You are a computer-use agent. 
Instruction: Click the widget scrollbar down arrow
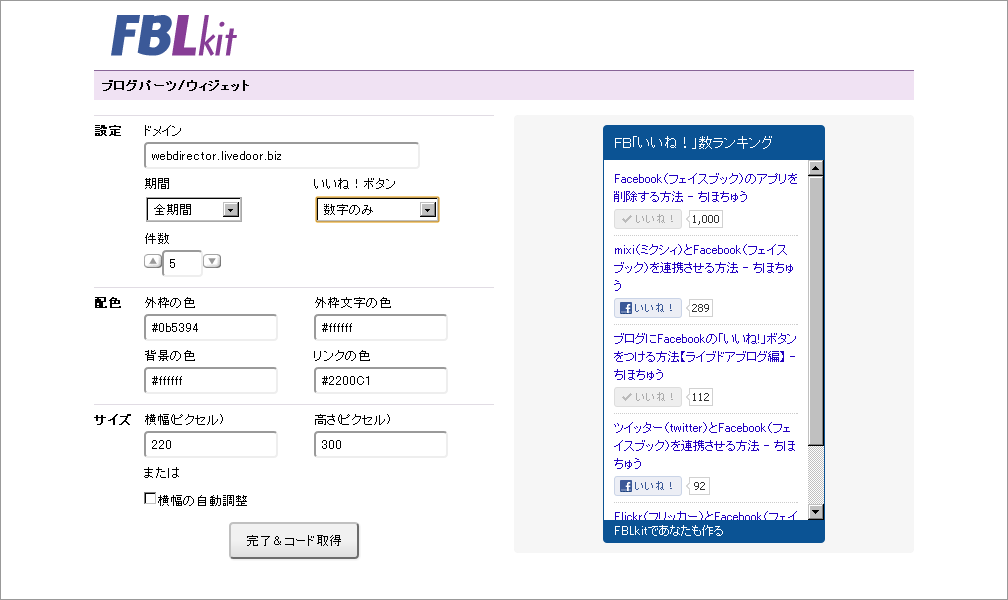(816, 512)
